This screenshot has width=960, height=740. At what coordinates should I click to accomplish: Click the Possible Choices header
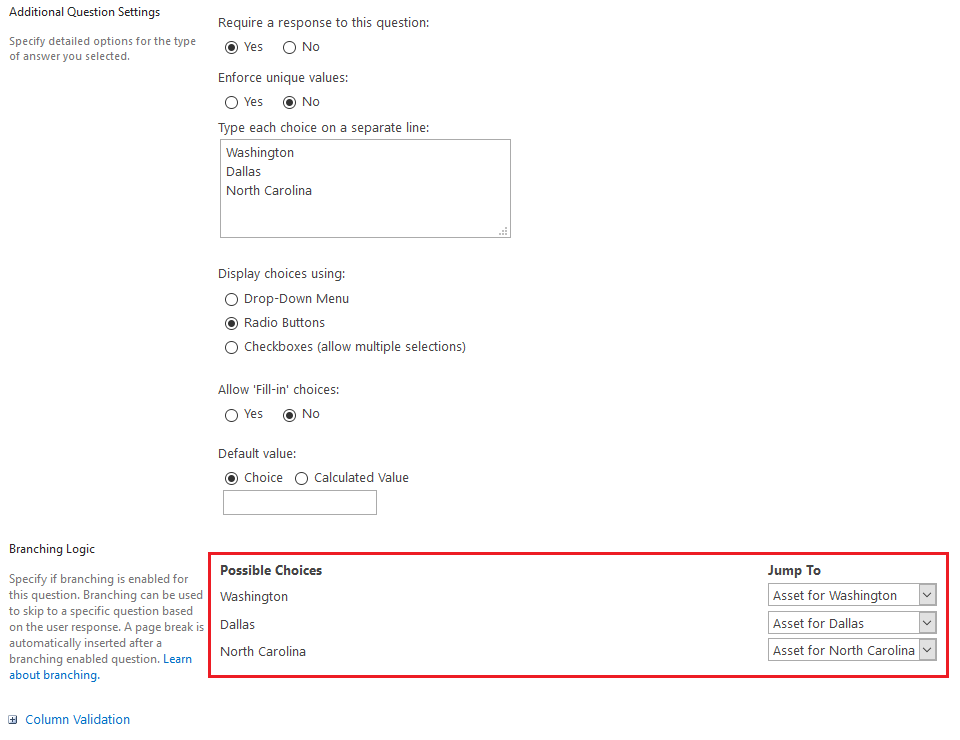[x=271, y=570]
